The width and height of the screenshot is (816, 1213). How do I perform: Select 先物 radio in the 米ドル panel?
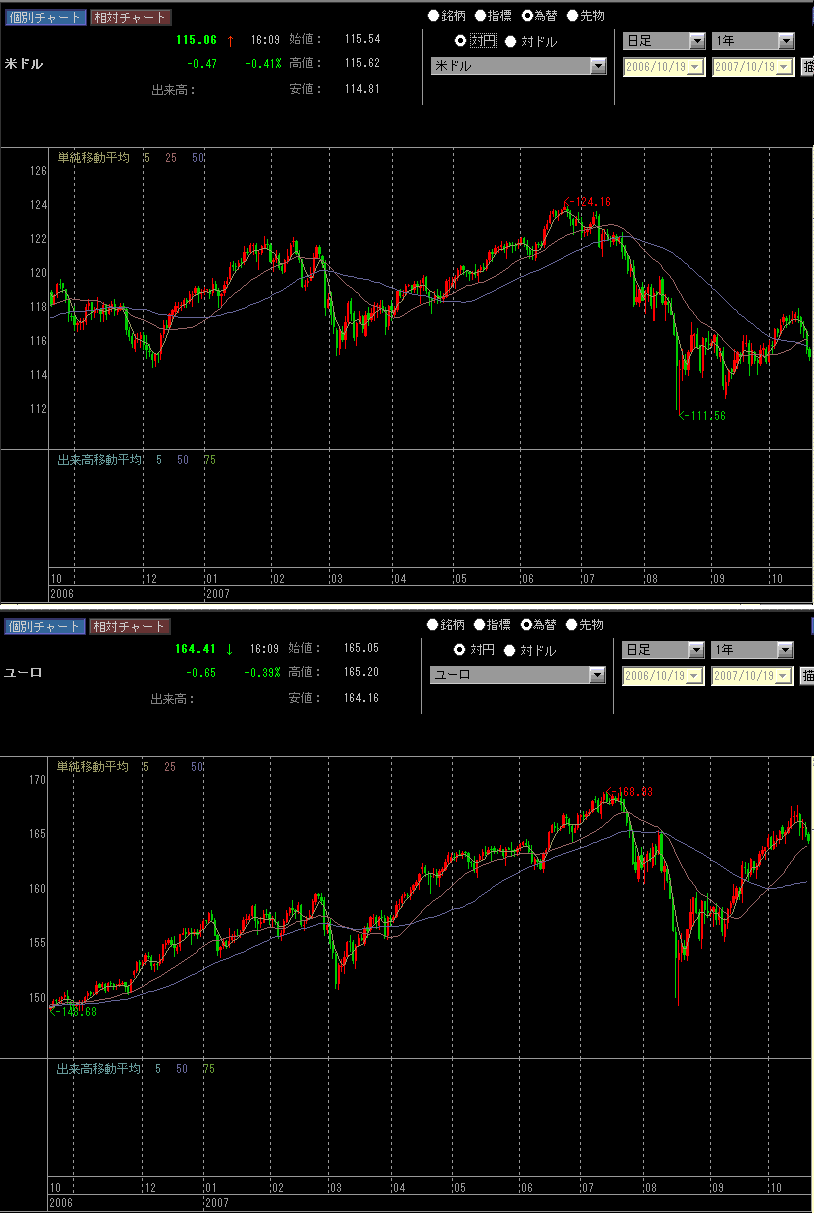coord(572,16)
